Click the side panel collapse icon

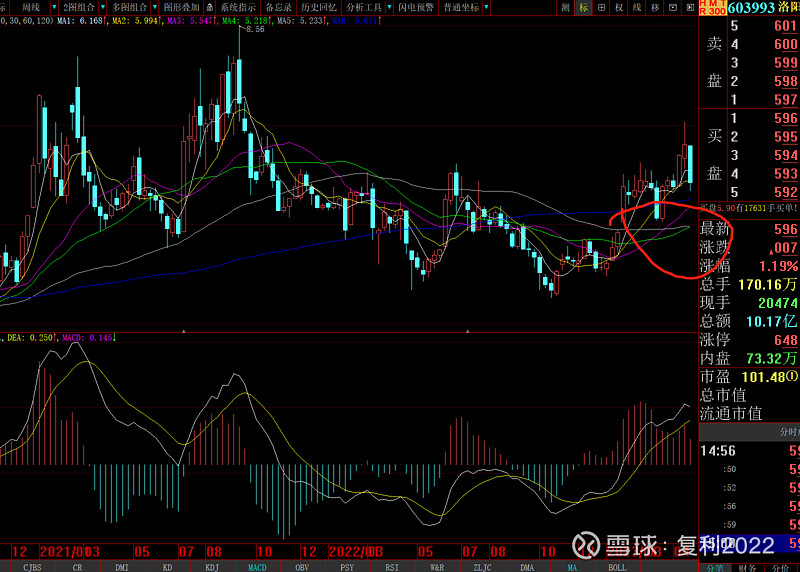(690, 7)
